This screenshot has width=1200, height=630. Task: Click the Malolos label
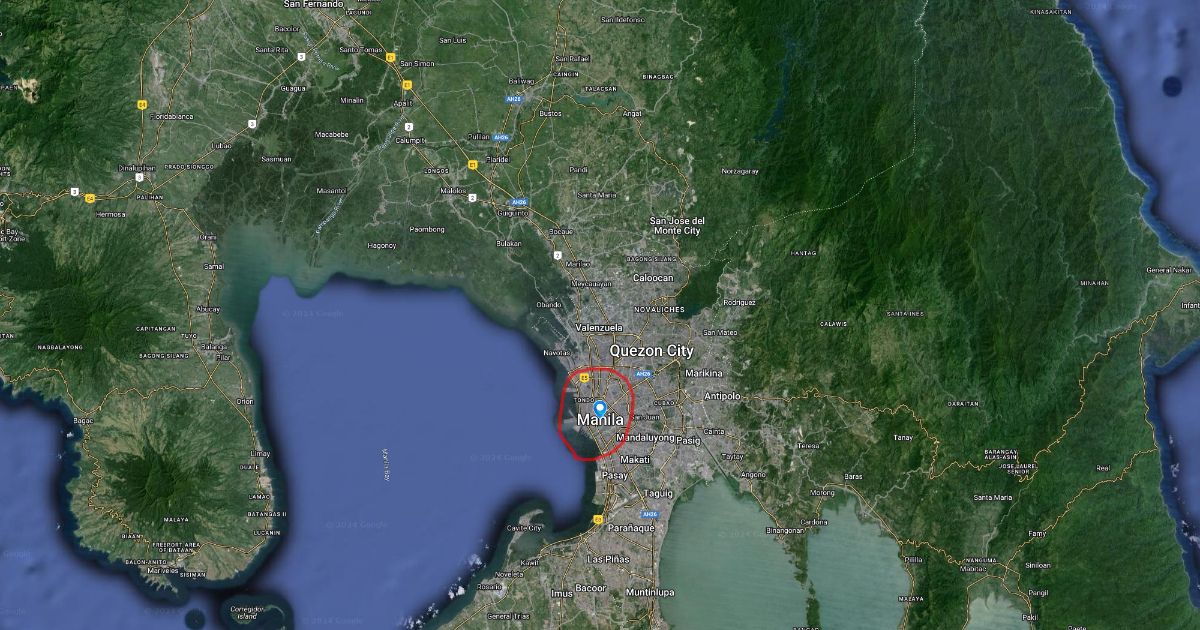(x=454, y=190)
